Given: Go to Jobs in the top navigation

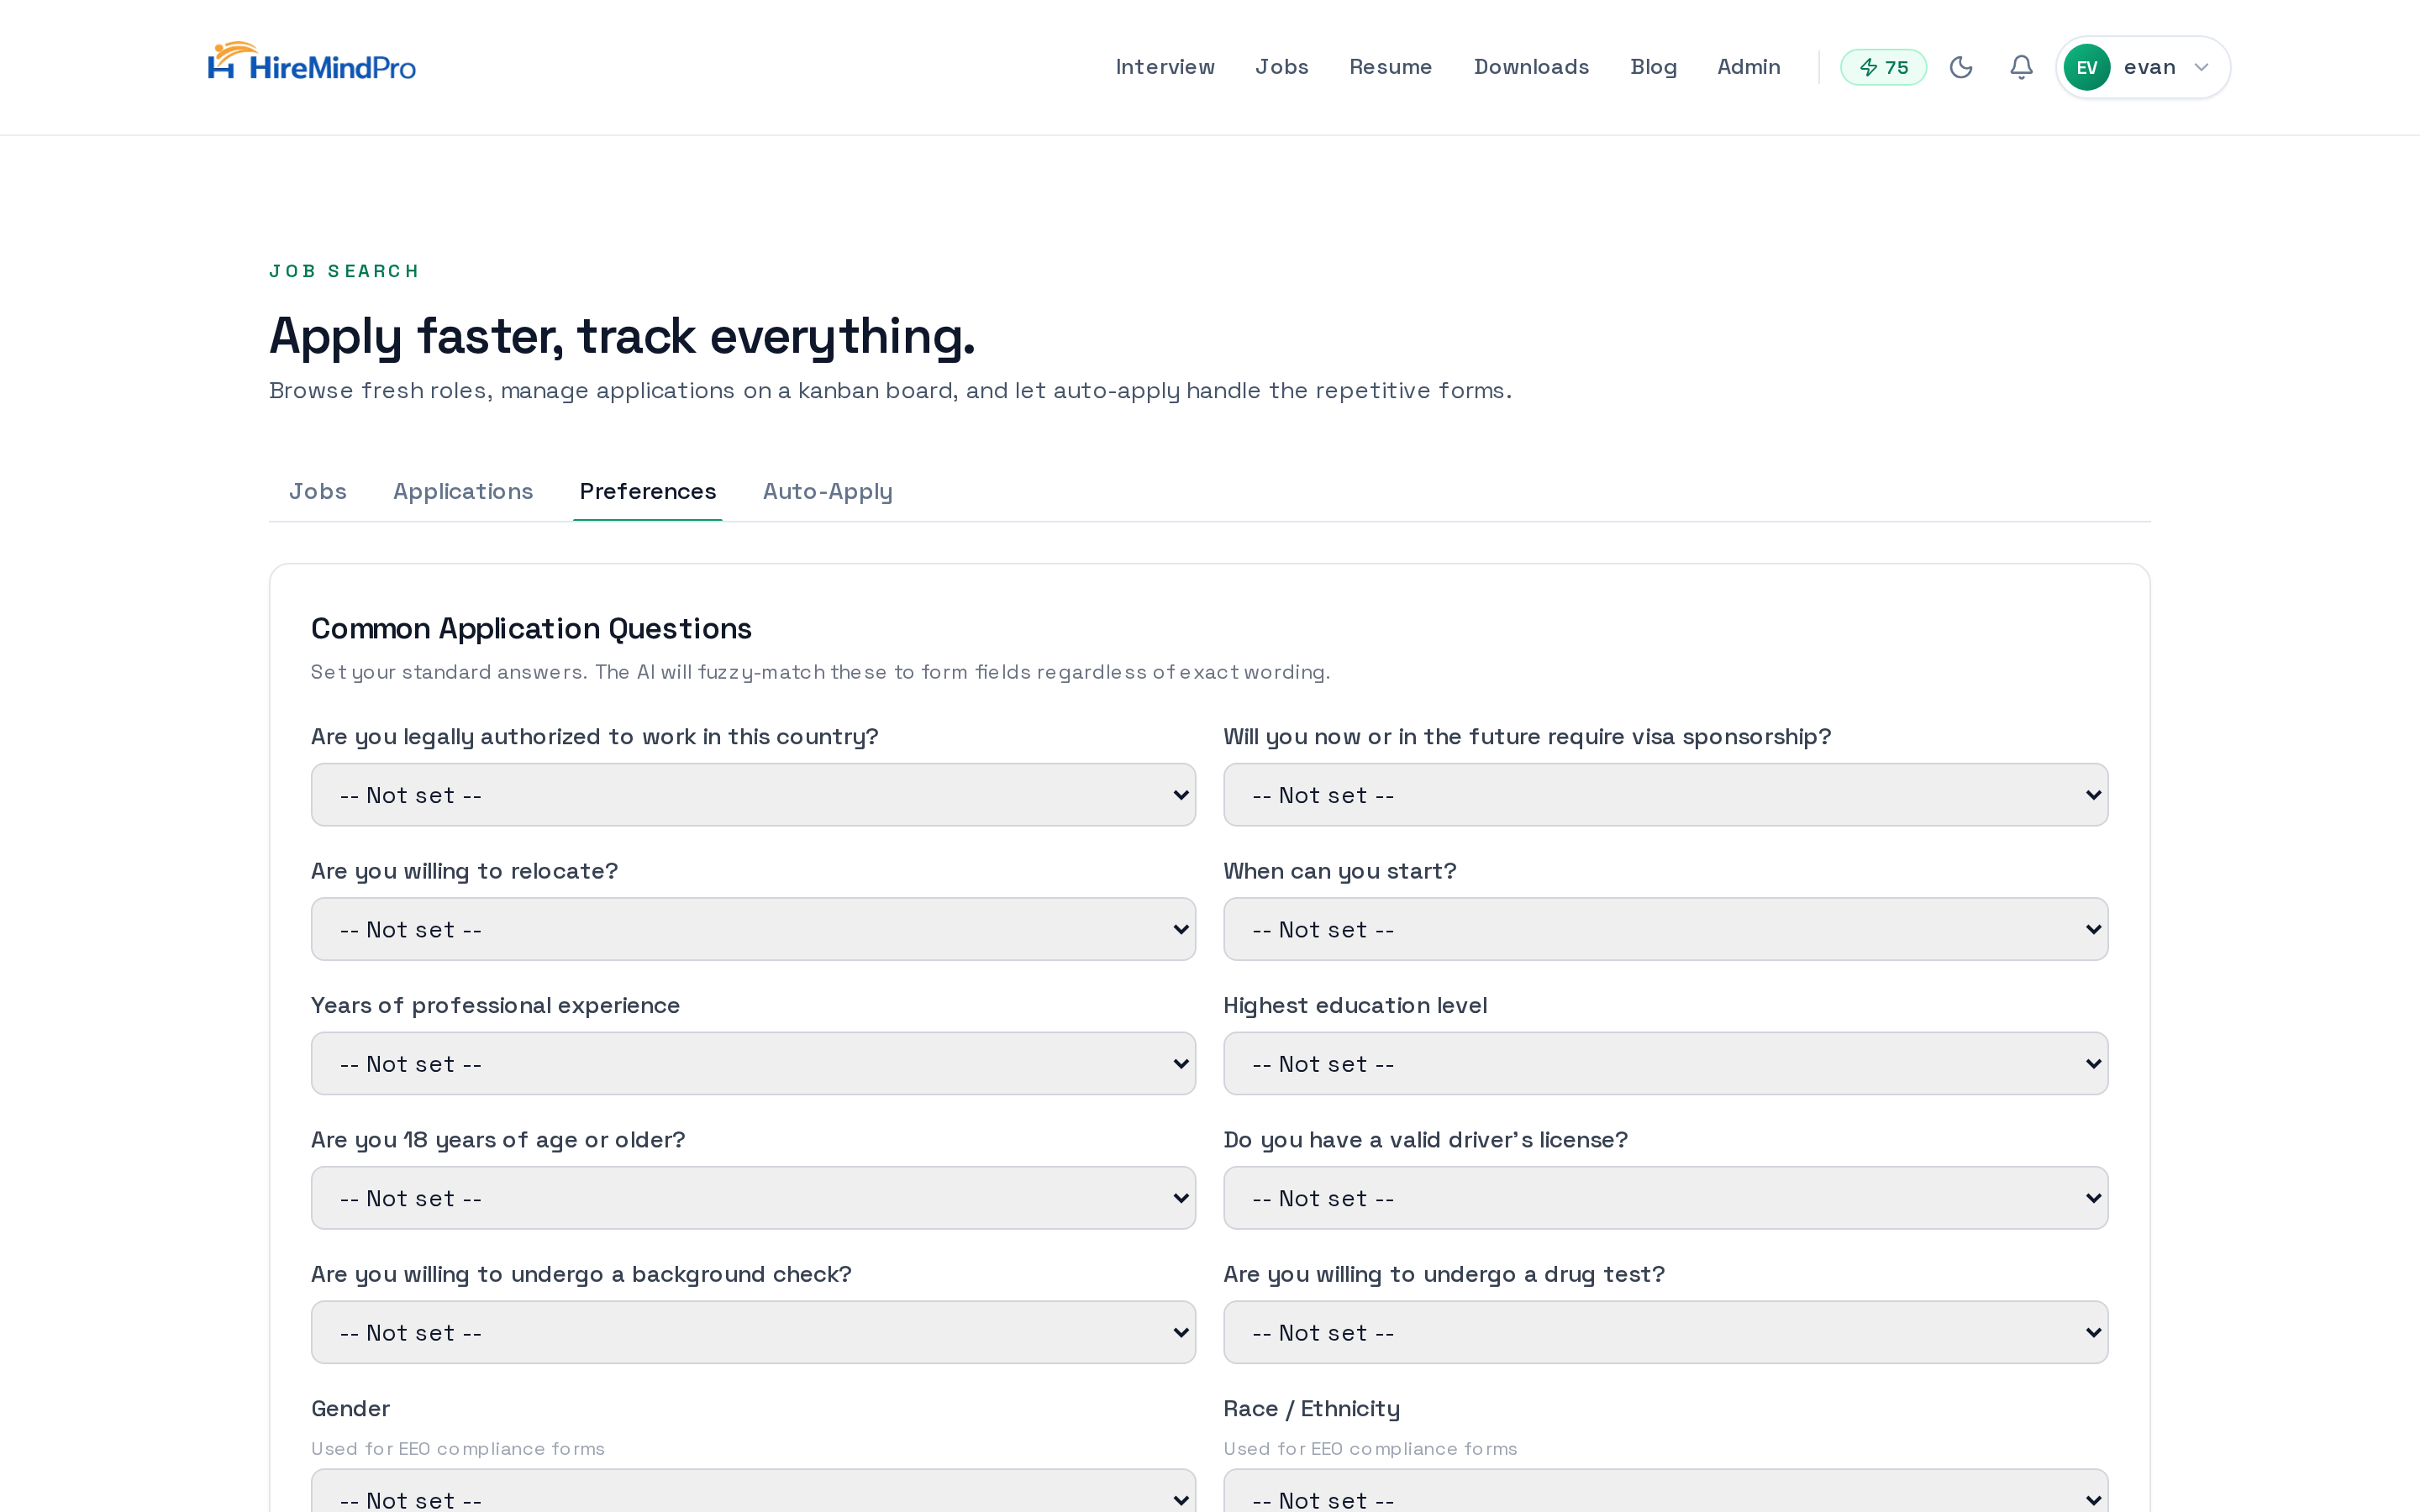Looking at the screenshot, I should coord(1281,67).
